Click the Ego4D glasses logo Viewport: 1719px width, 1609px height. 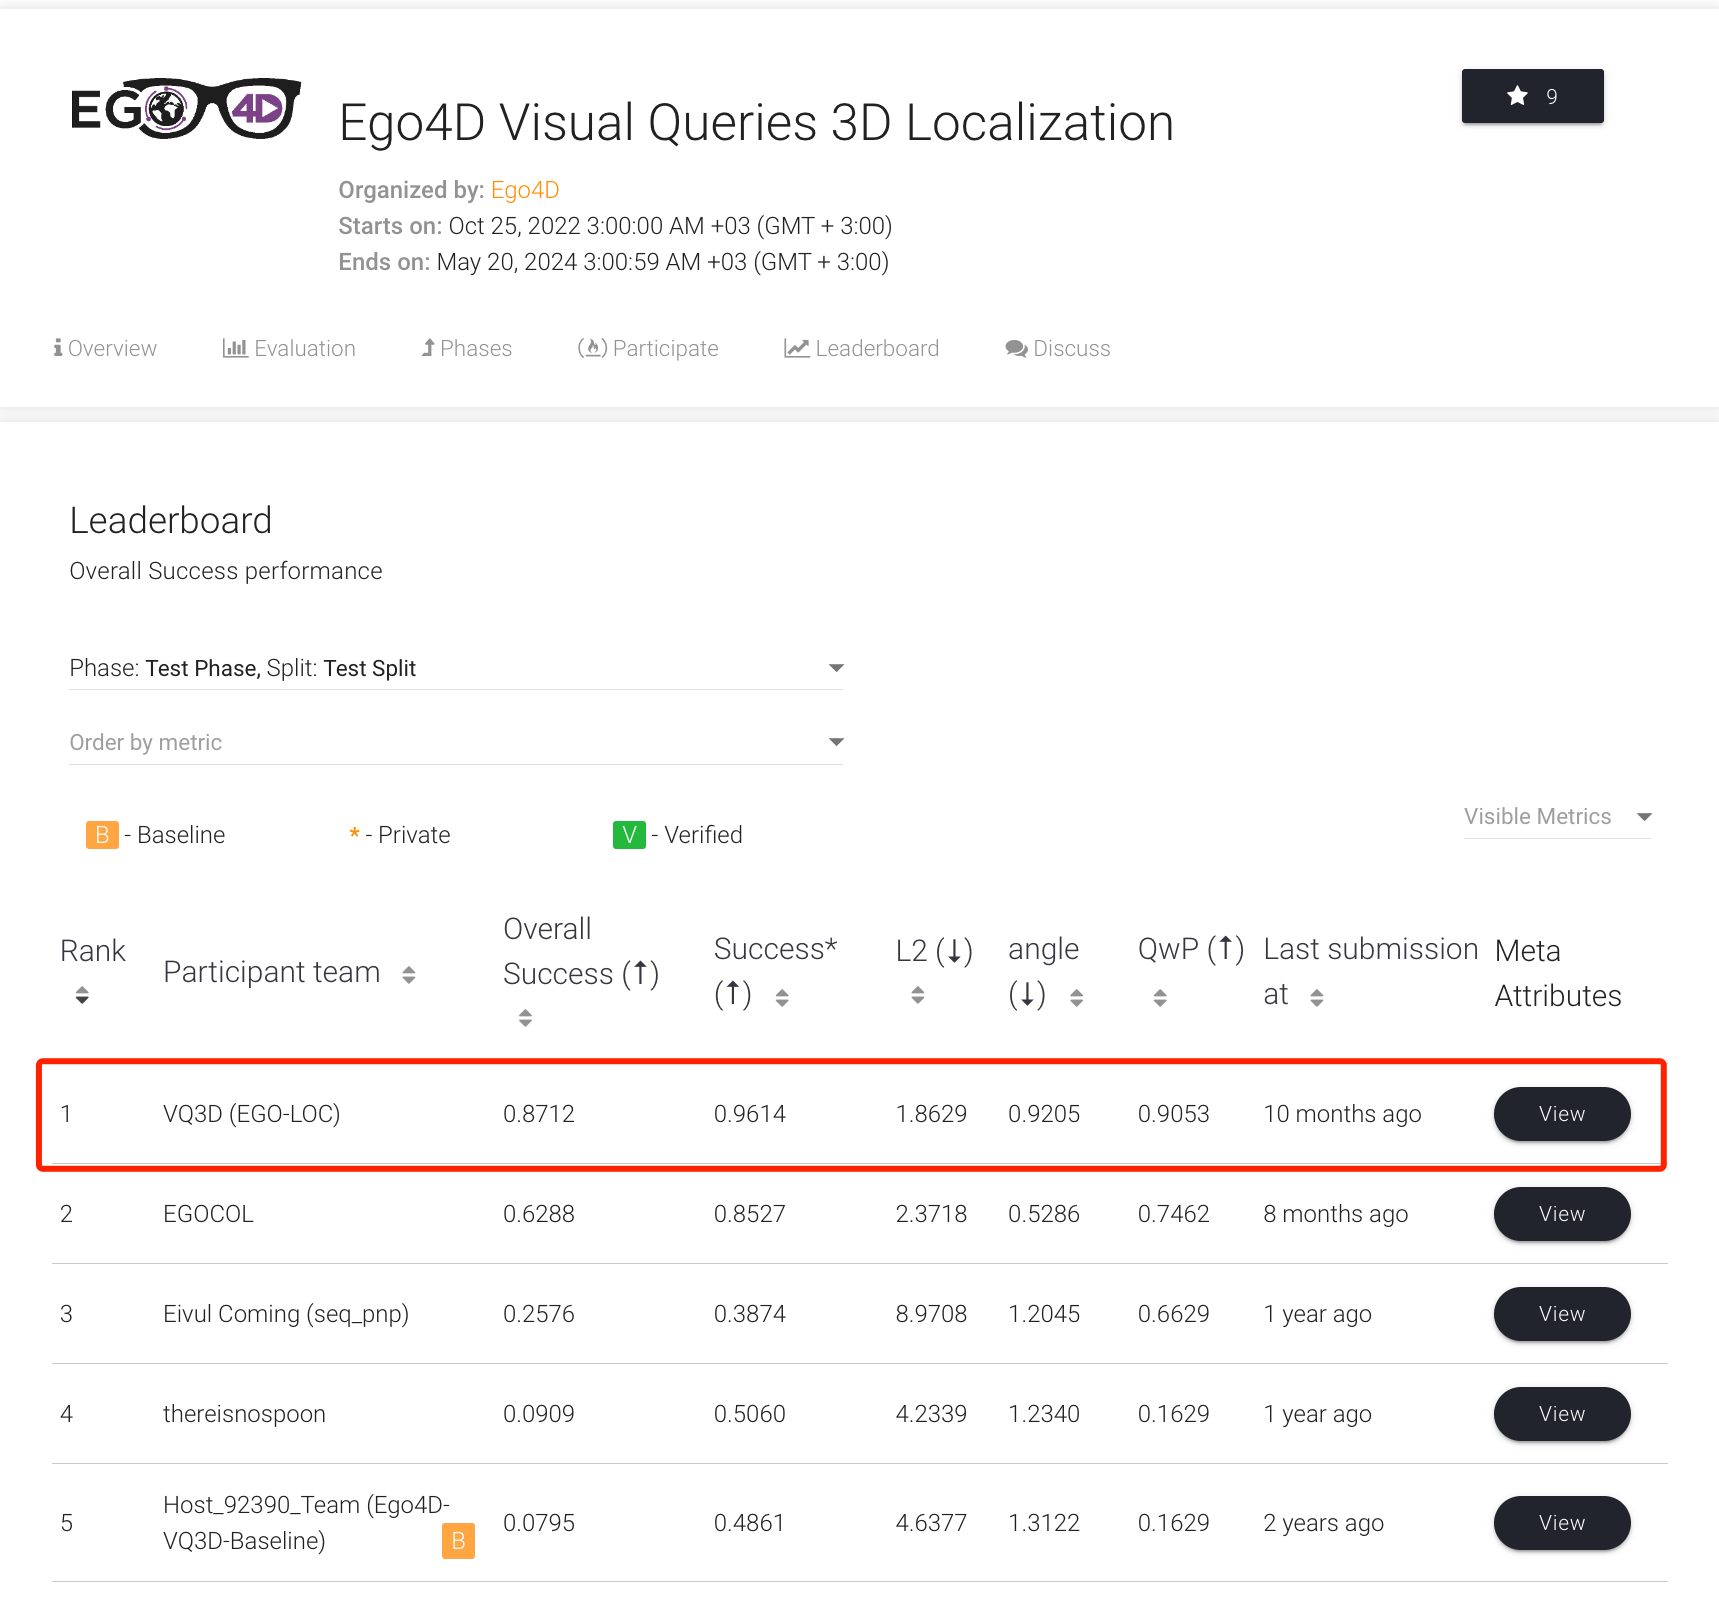point(186,108)
